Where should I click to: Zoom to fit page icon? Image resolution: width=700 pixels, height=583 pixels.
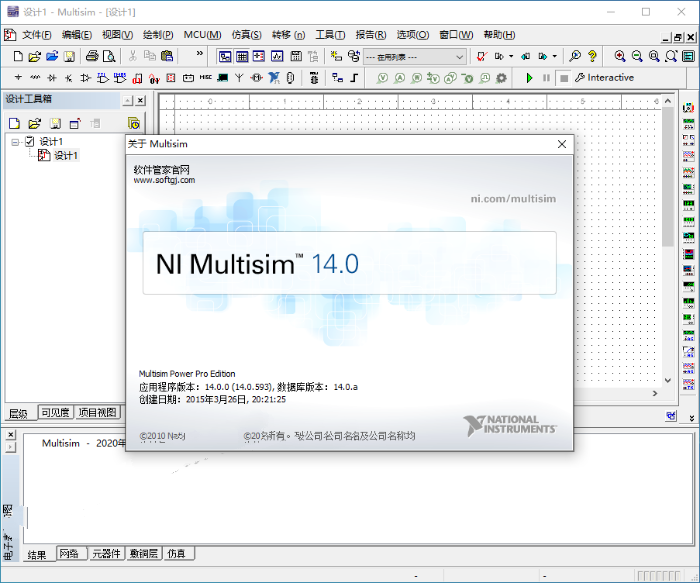(671, 56)
